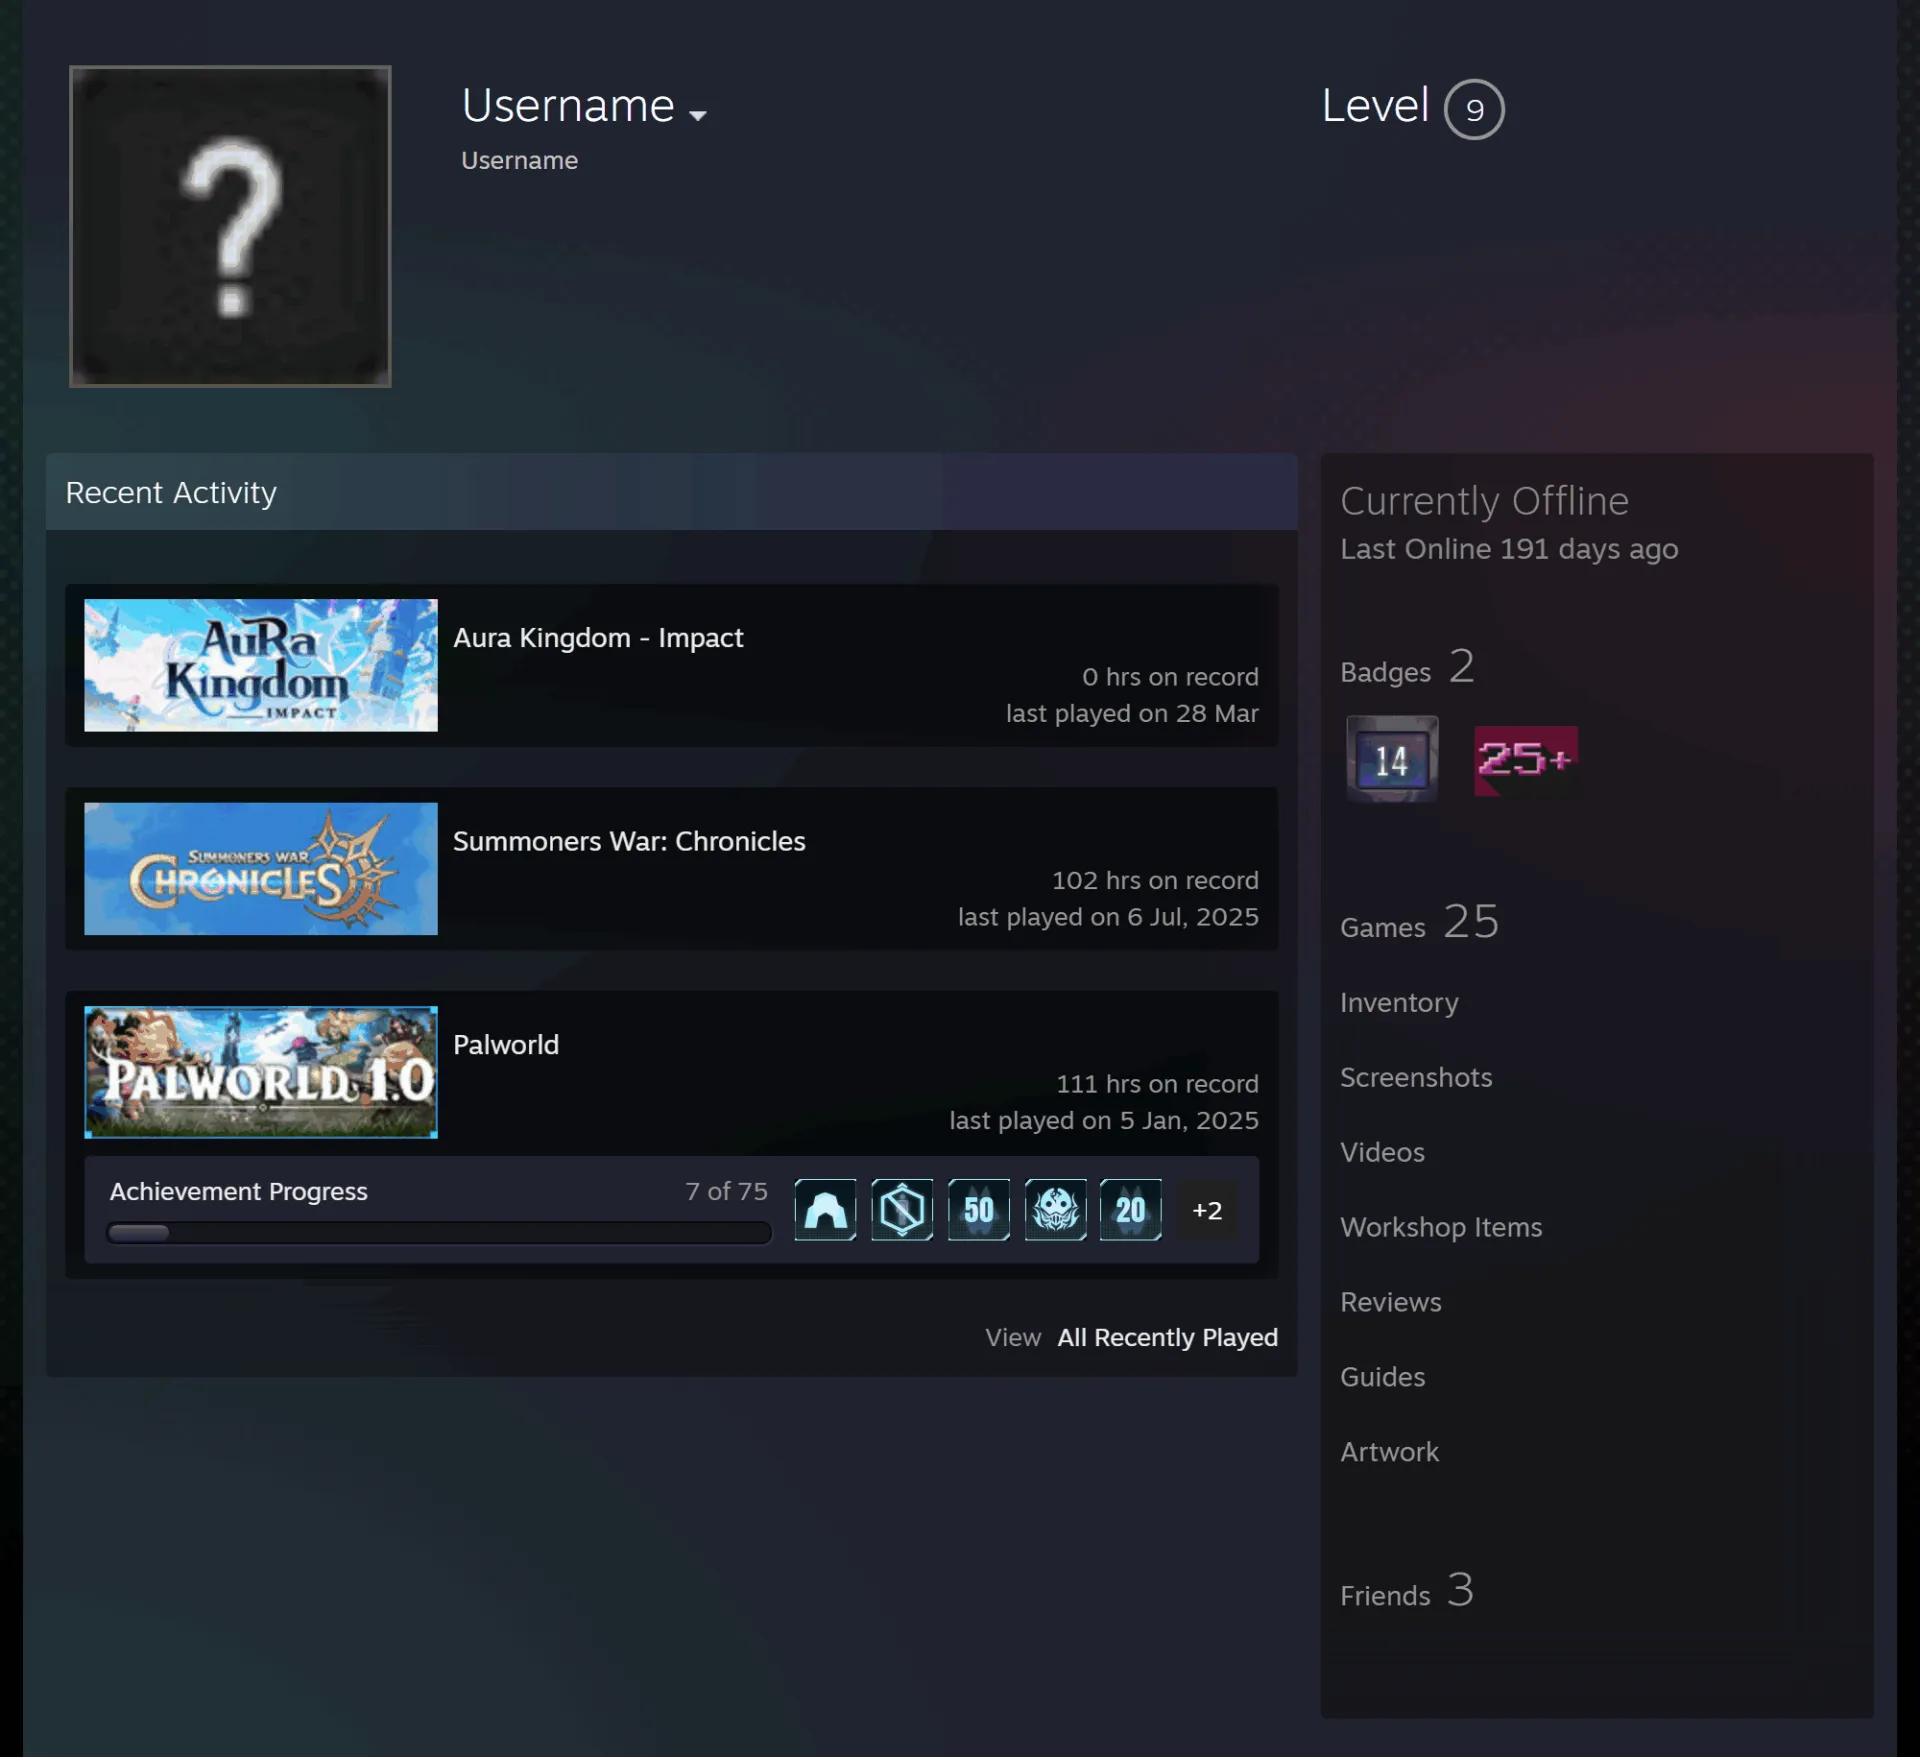The image size is (1920, 1757).
Task: Open Summoners War: Chronicles title link
Action: pos(629,841)
